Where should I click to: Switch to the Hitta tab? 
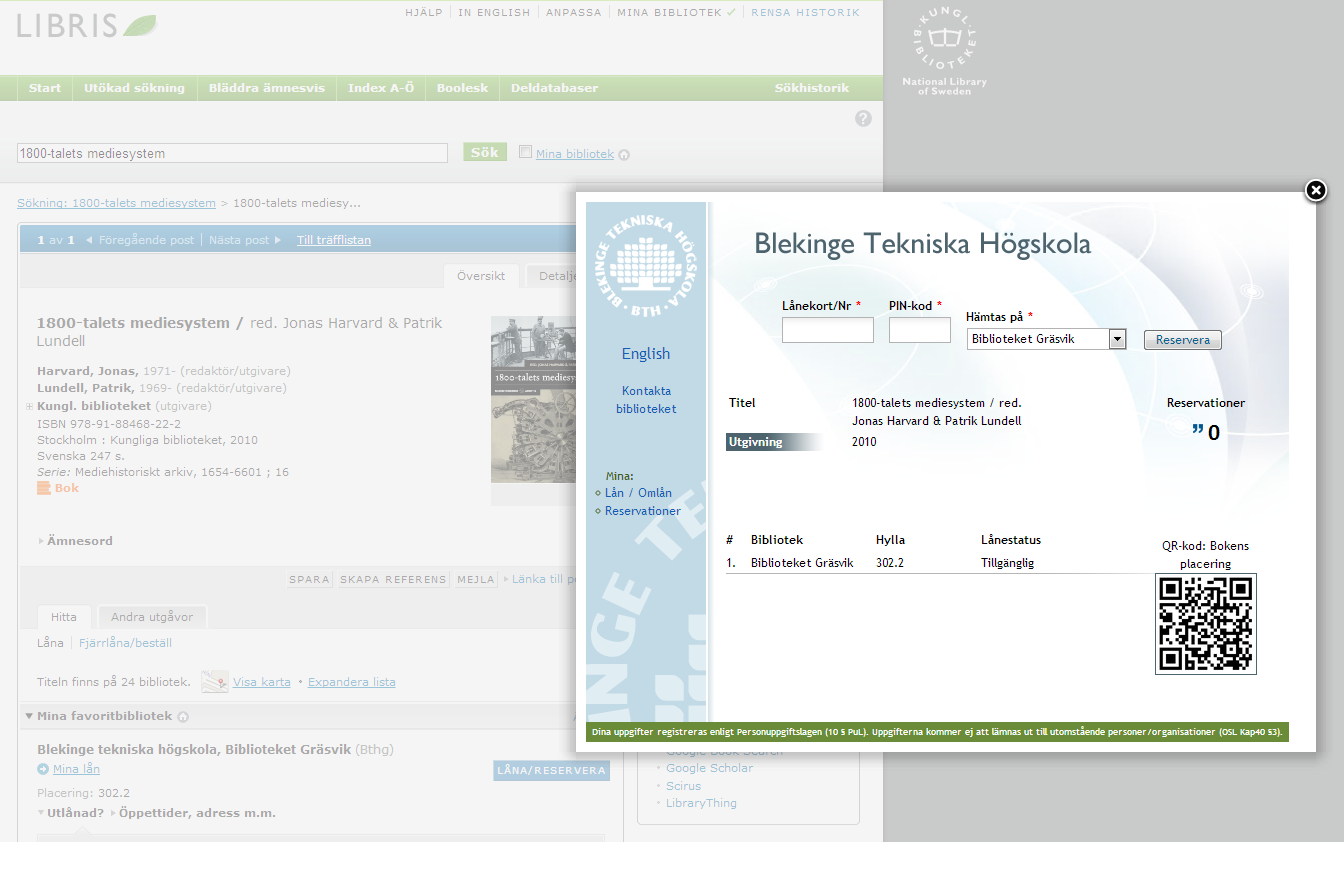(x=64, y=617)
